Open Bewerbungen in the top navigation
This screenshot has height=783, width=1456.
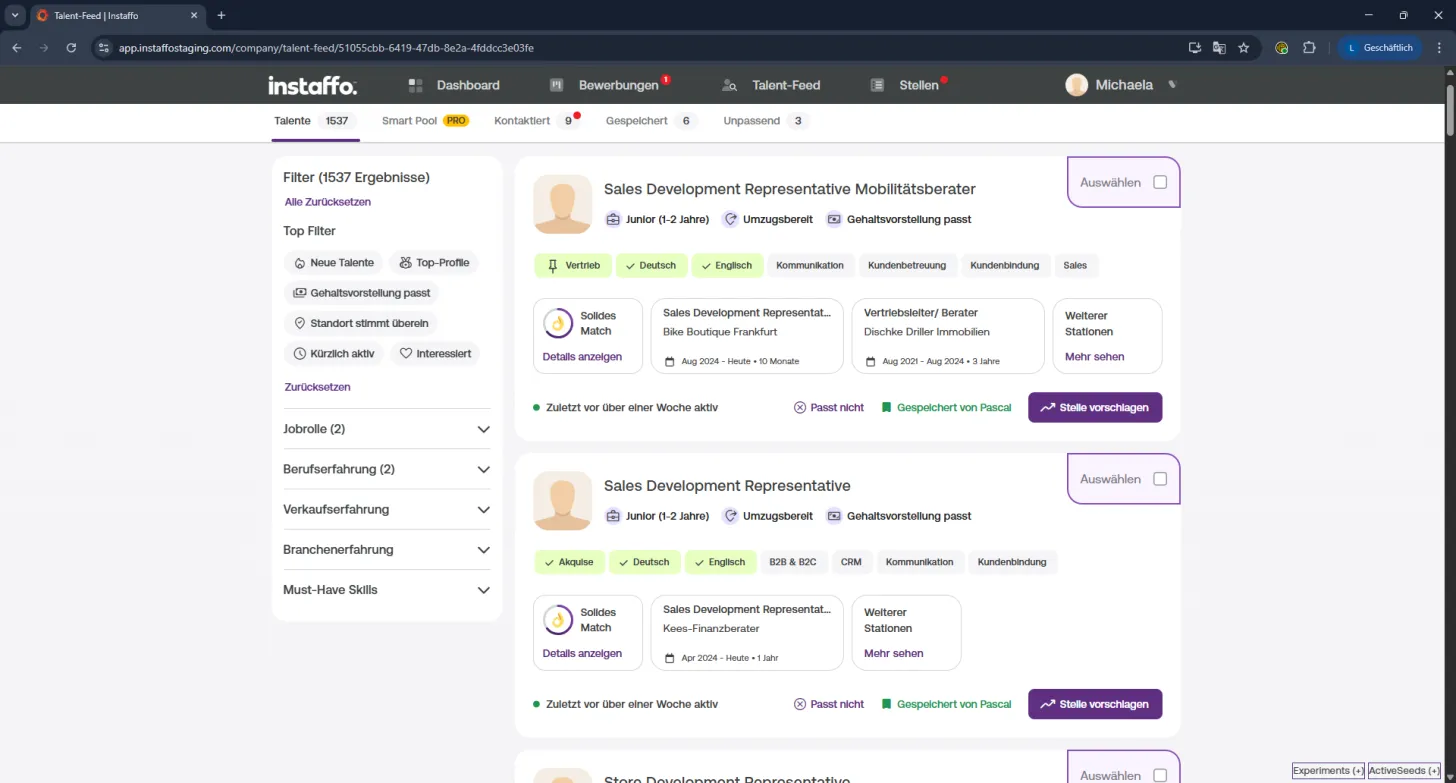(x=610, y=85)
